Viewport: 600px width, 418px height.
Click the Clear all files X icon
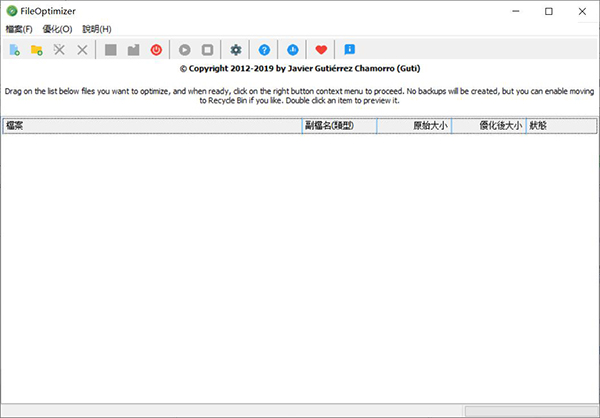point(82,50)
